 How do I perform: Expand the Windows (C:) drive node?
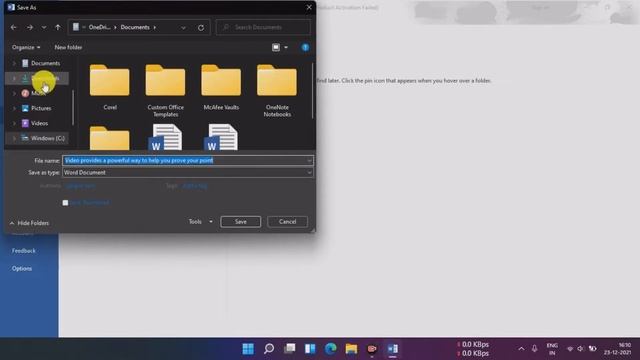click(x=14, y=138)
